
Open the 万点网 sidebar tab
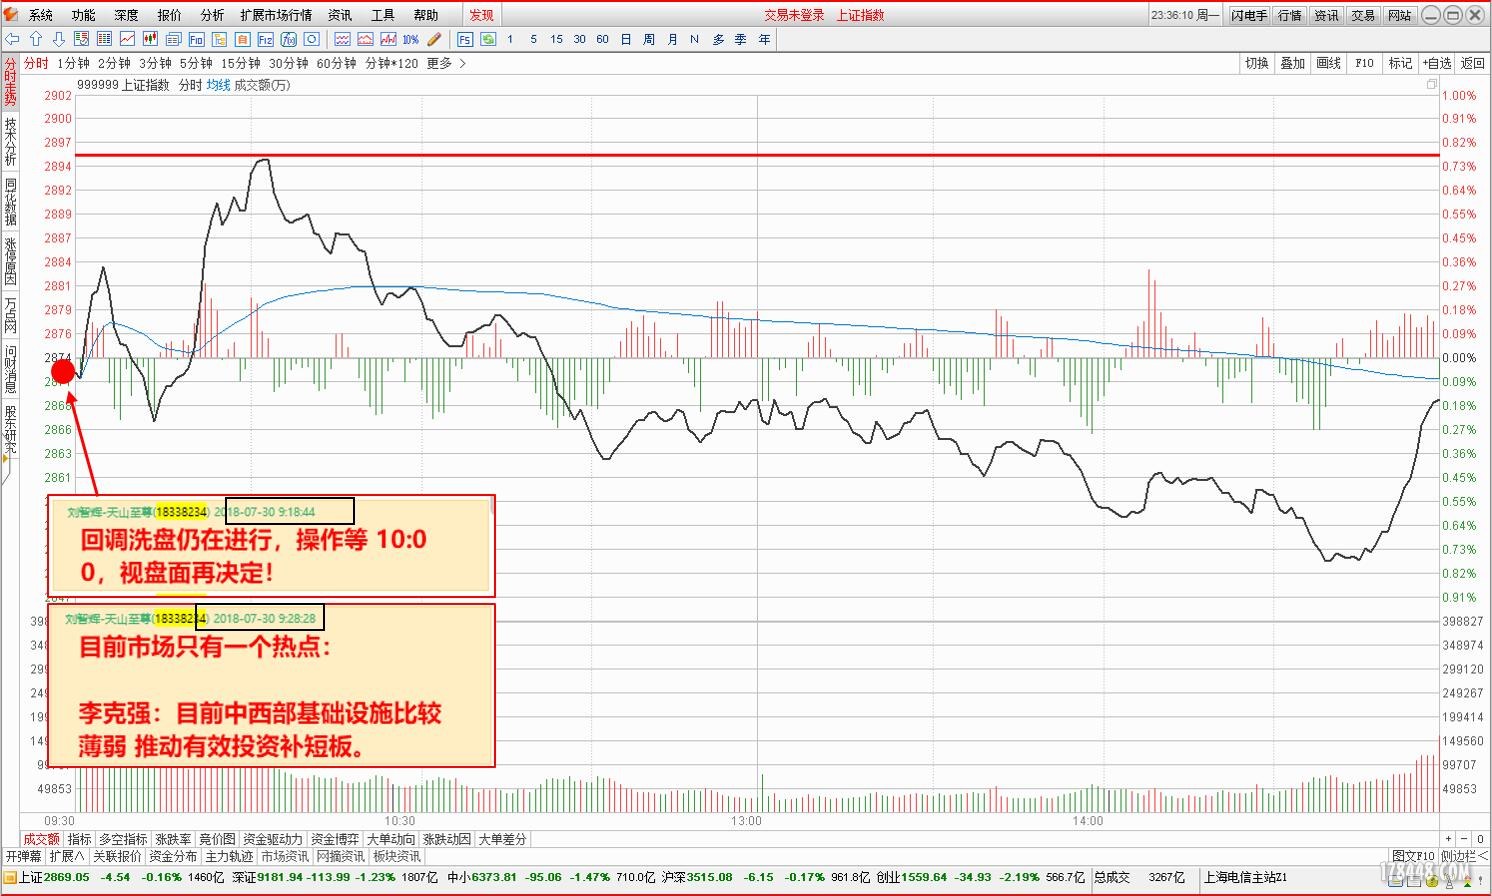coord(10,314)
